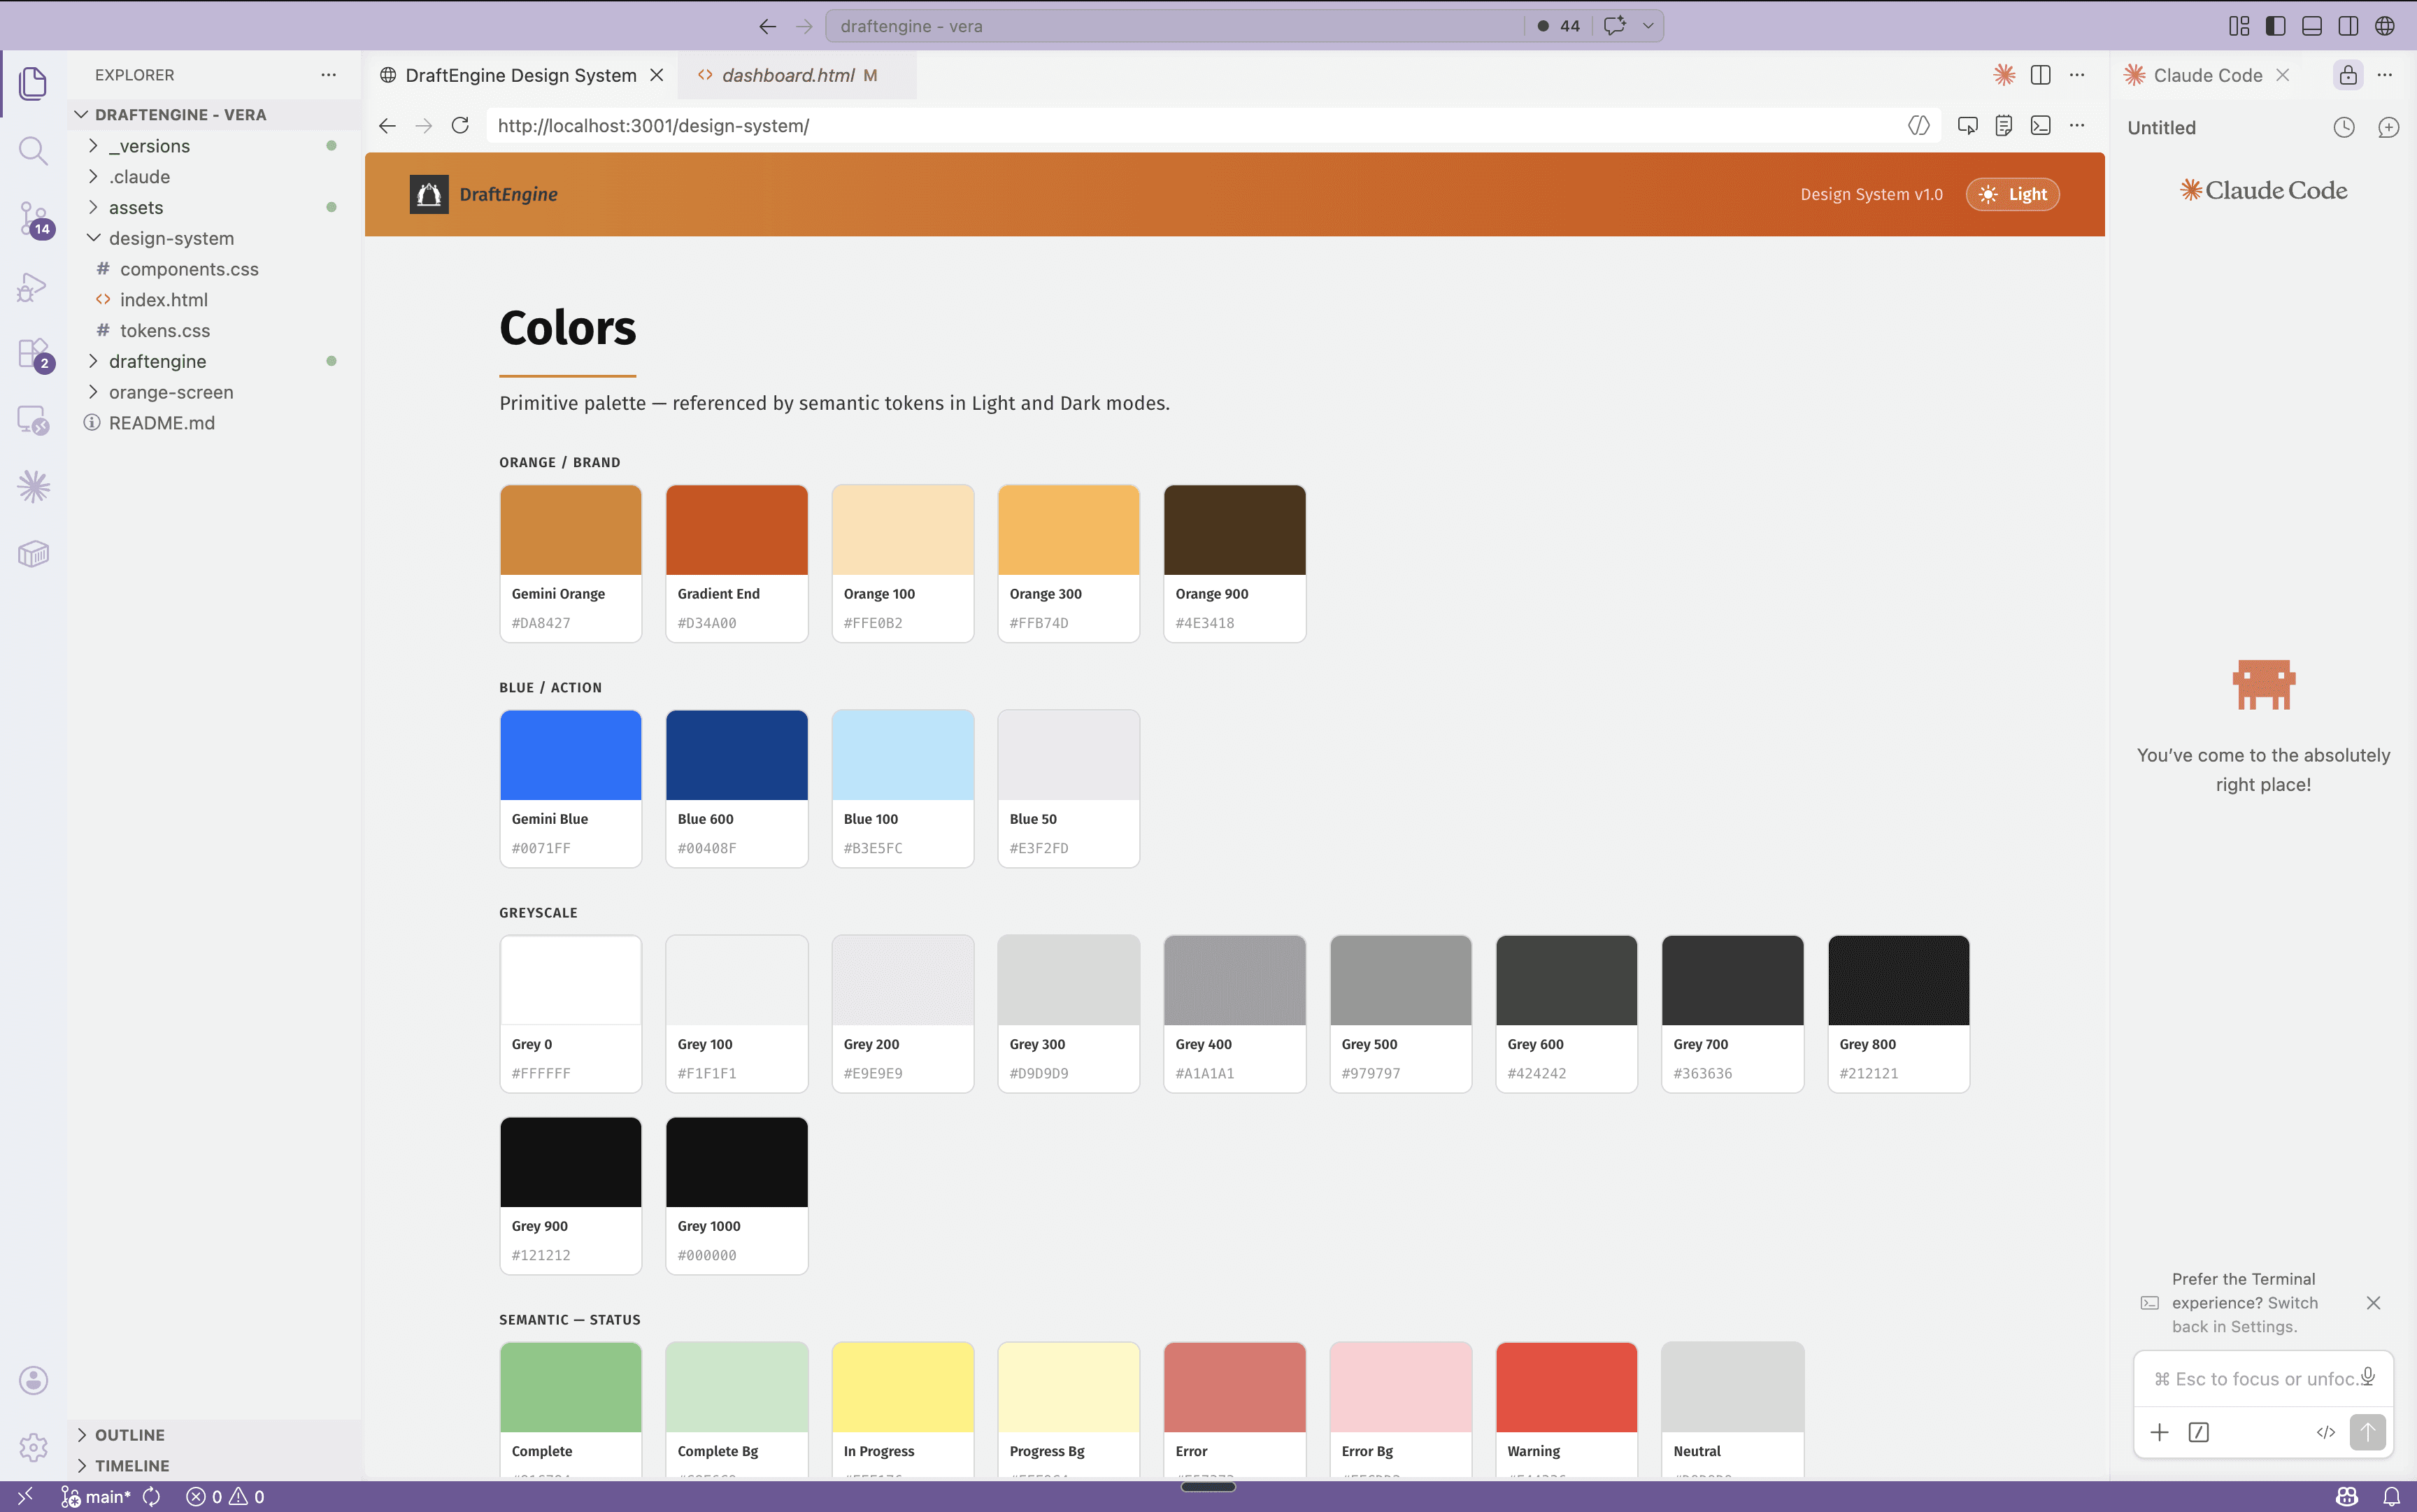Toggle the Light theme mode button
This screenshot has height=1512, width=2417.
(2012, 194)
